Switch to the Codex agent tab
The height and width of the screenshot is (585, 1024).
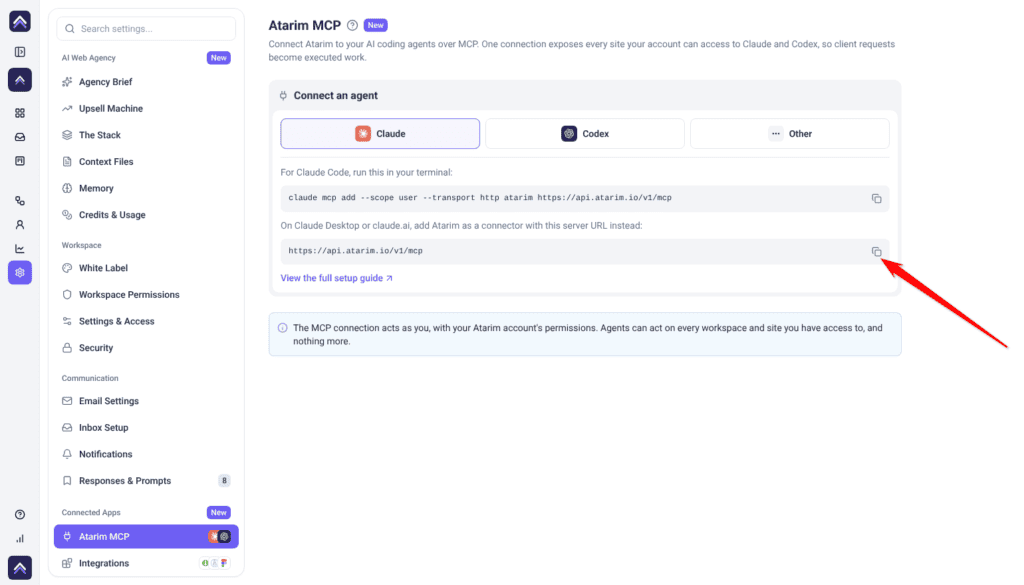point(584,134)
